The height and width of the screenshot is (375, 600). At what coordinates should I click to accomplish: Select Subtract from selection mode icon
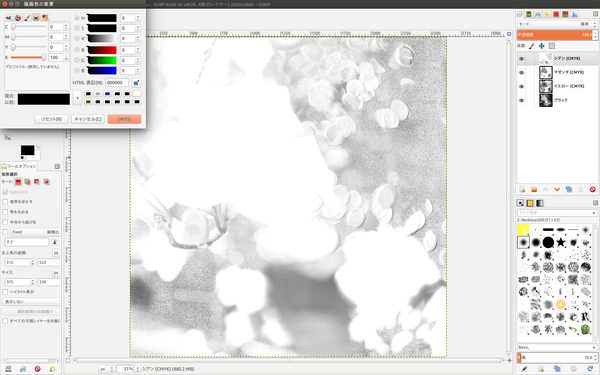[37, 182]
